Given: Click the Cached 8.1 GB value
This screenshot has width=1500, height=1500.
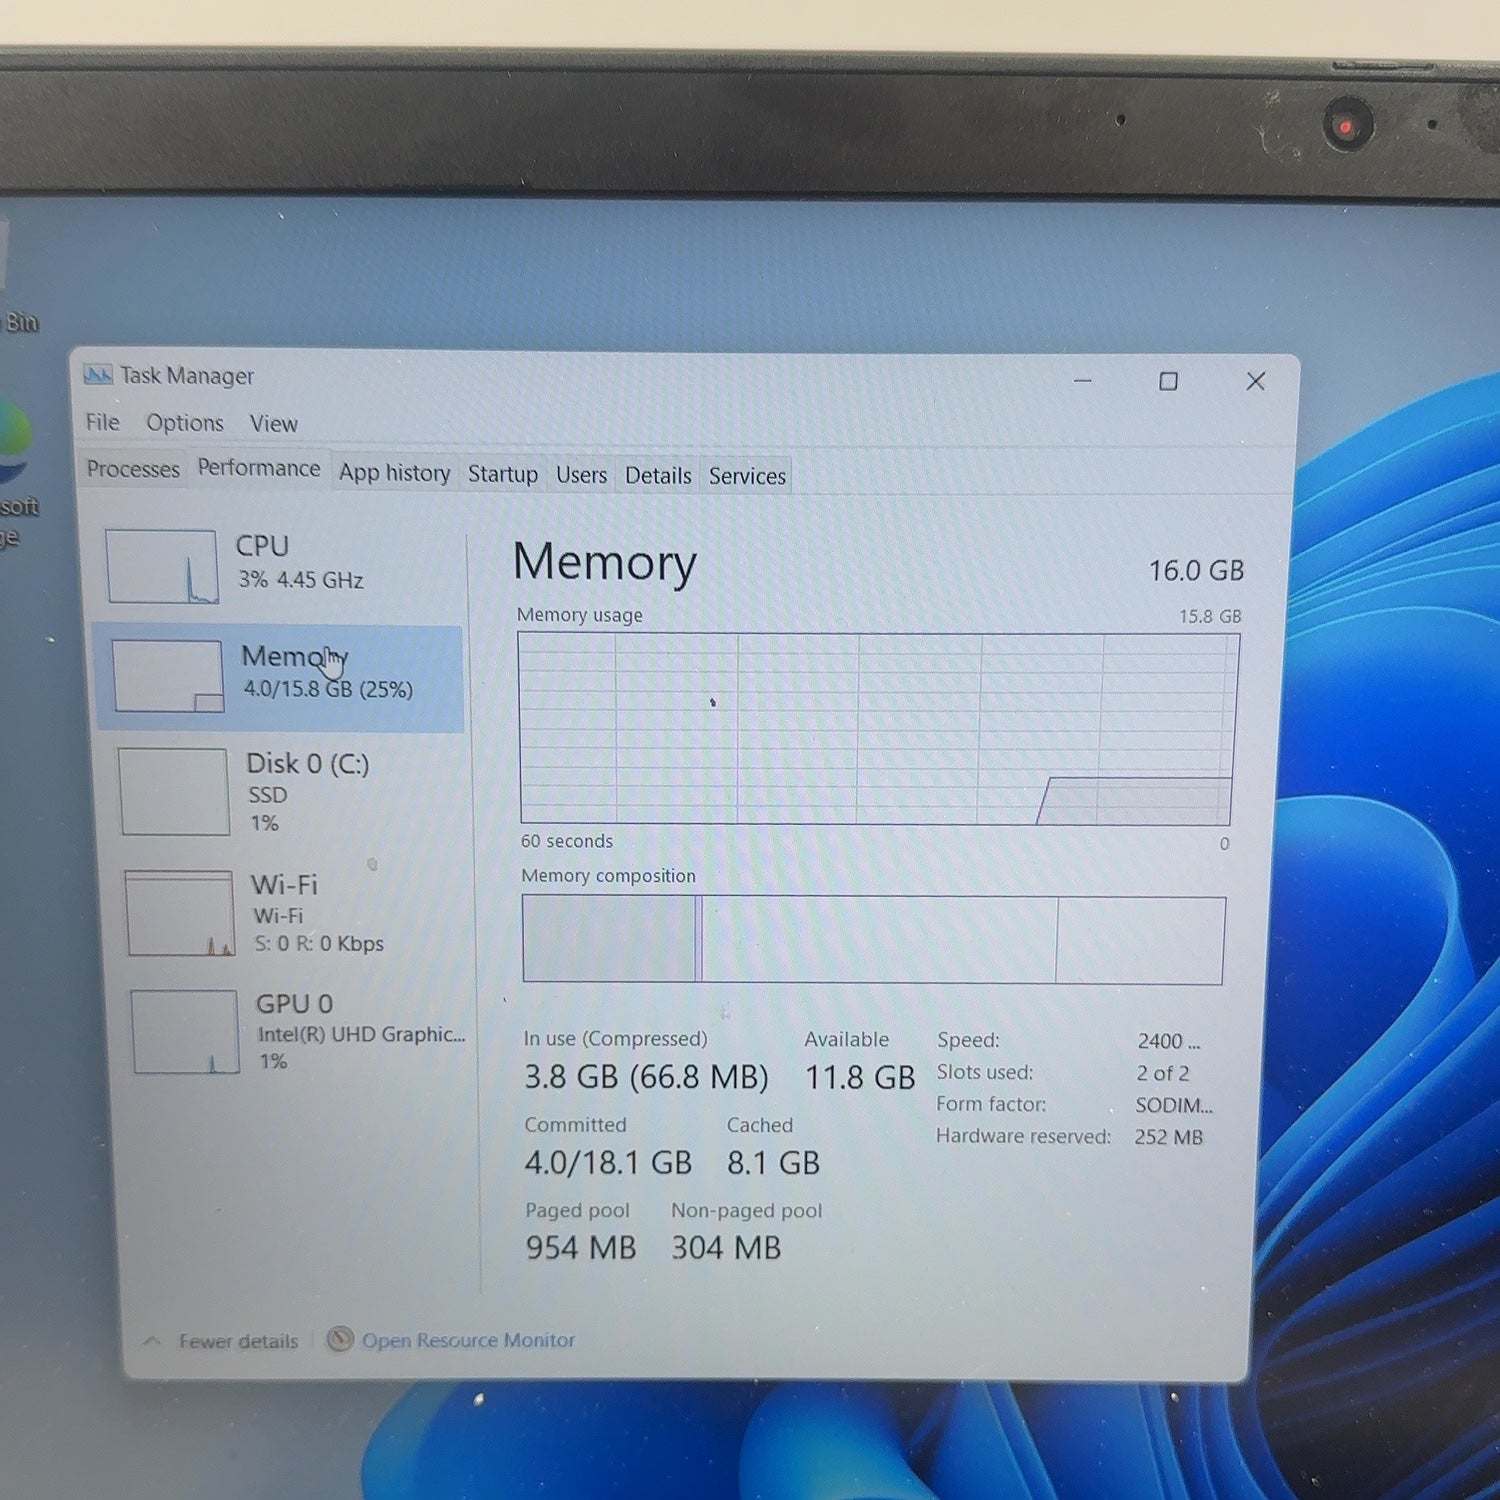Looking at the screenshot, I should click(773, 1163).
